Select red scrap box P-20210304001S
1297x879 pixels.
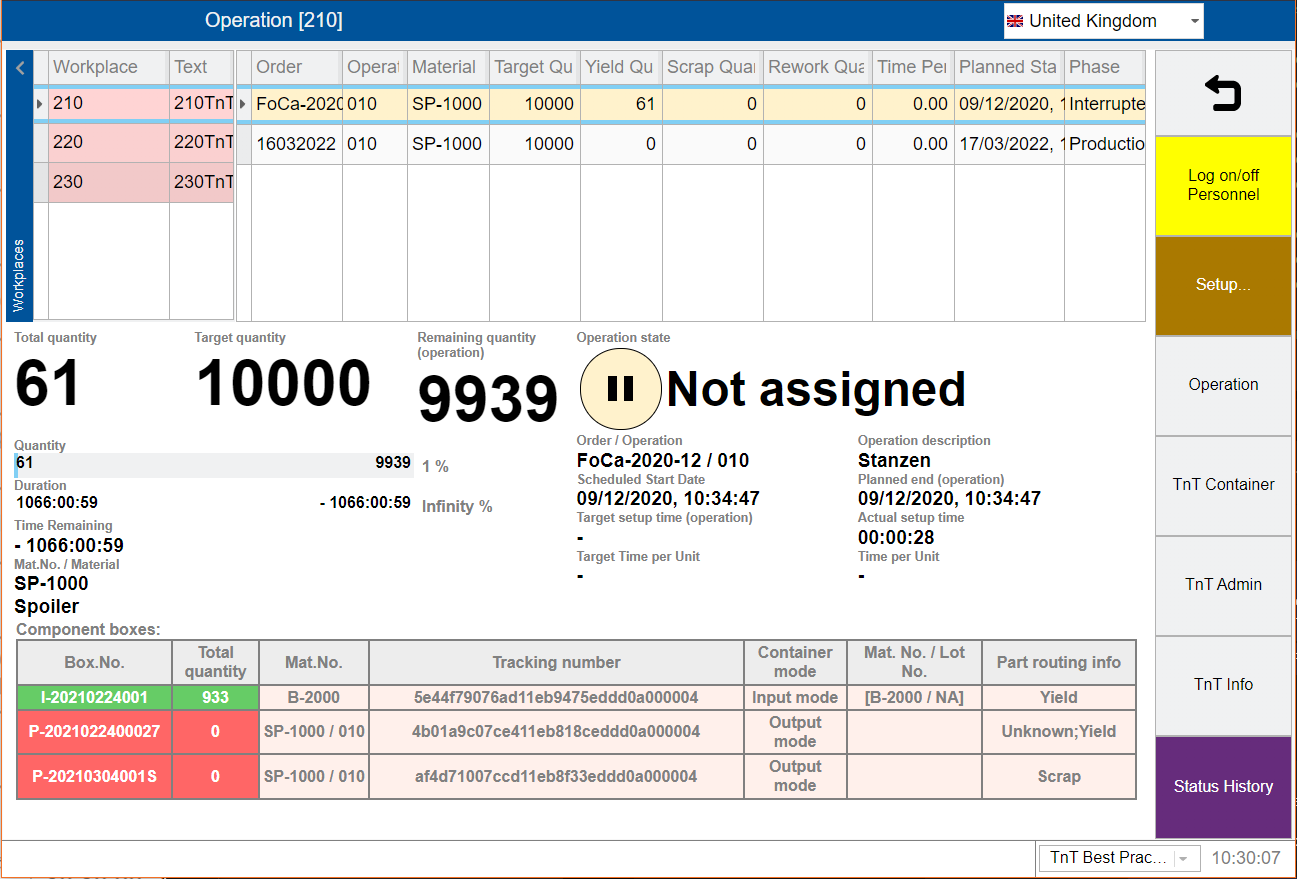[x=94, y=776]
